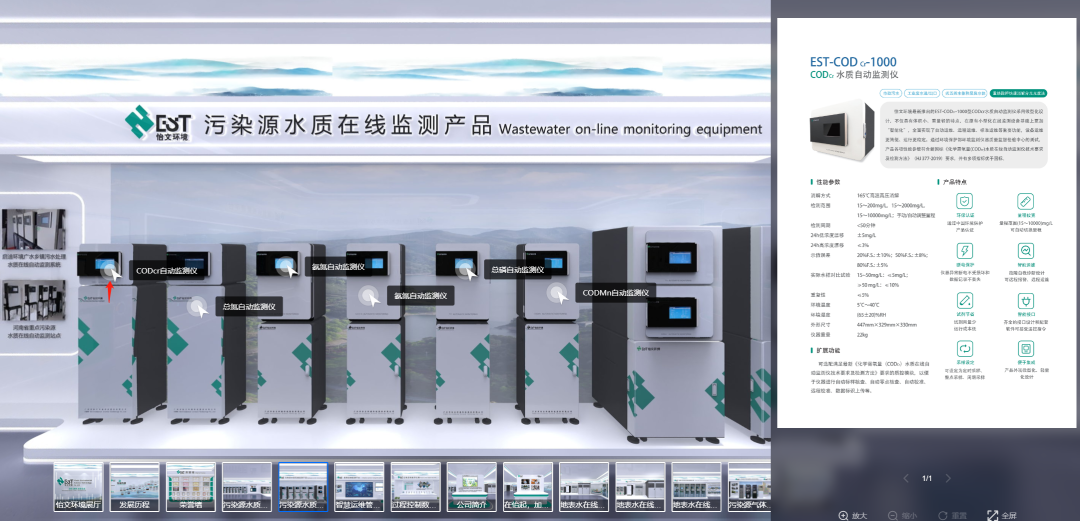Screen dimensions: 1080x521
Task: Click the 全屏 fullscreen icon
Action: point(993,515)
